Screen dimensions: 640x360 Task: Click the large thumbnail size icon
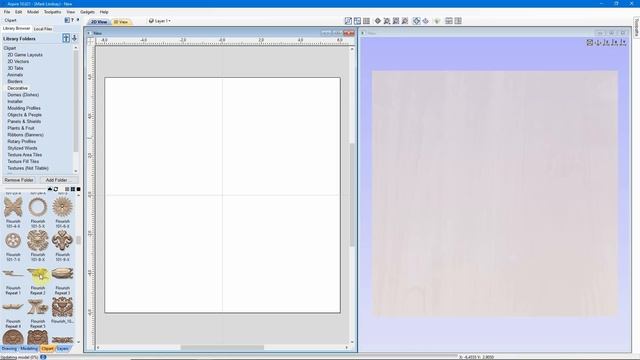point(78,189)
